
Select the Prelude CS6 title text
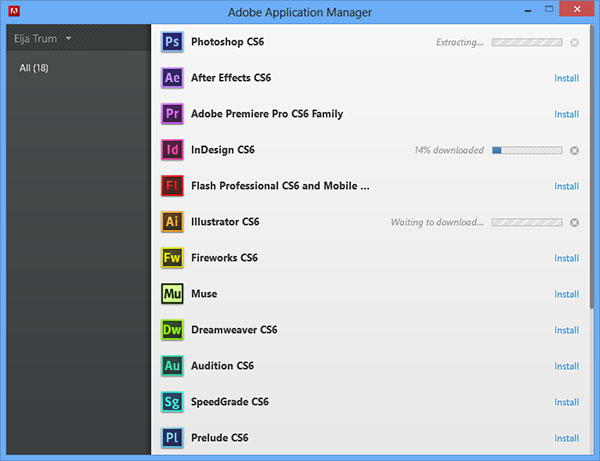pyautogui.click(x=220, y=437)
